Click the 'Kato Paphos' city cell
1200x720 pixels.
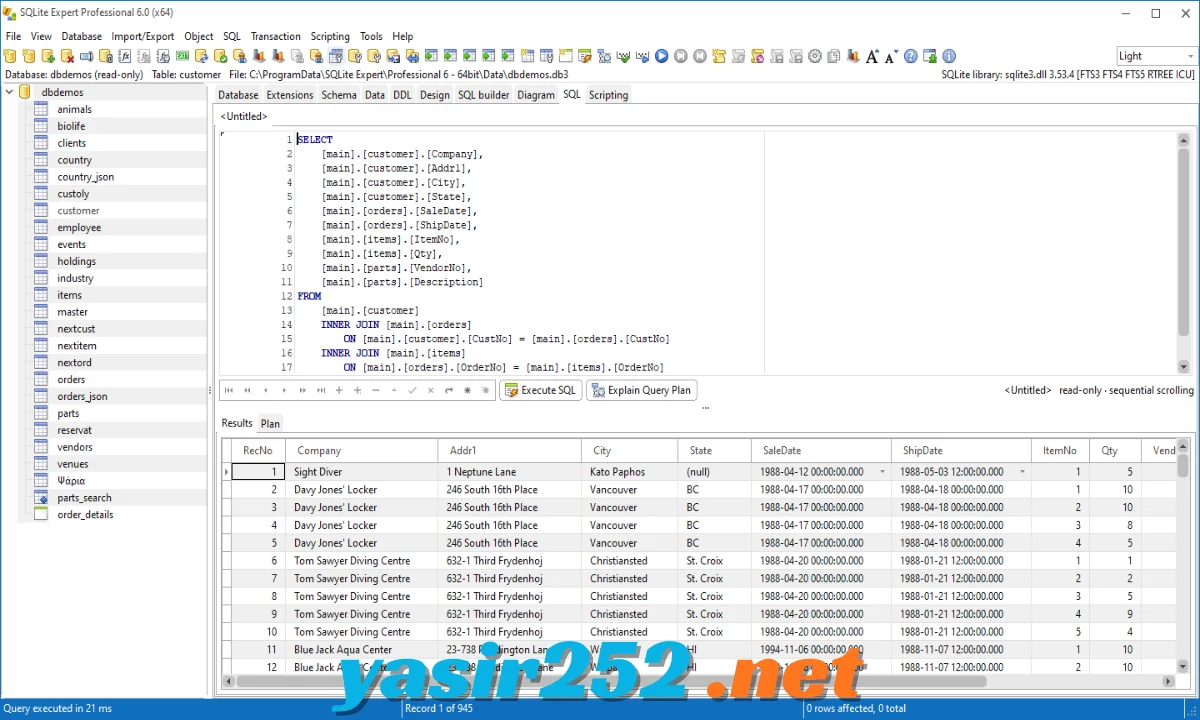click(x=629, y=472)
